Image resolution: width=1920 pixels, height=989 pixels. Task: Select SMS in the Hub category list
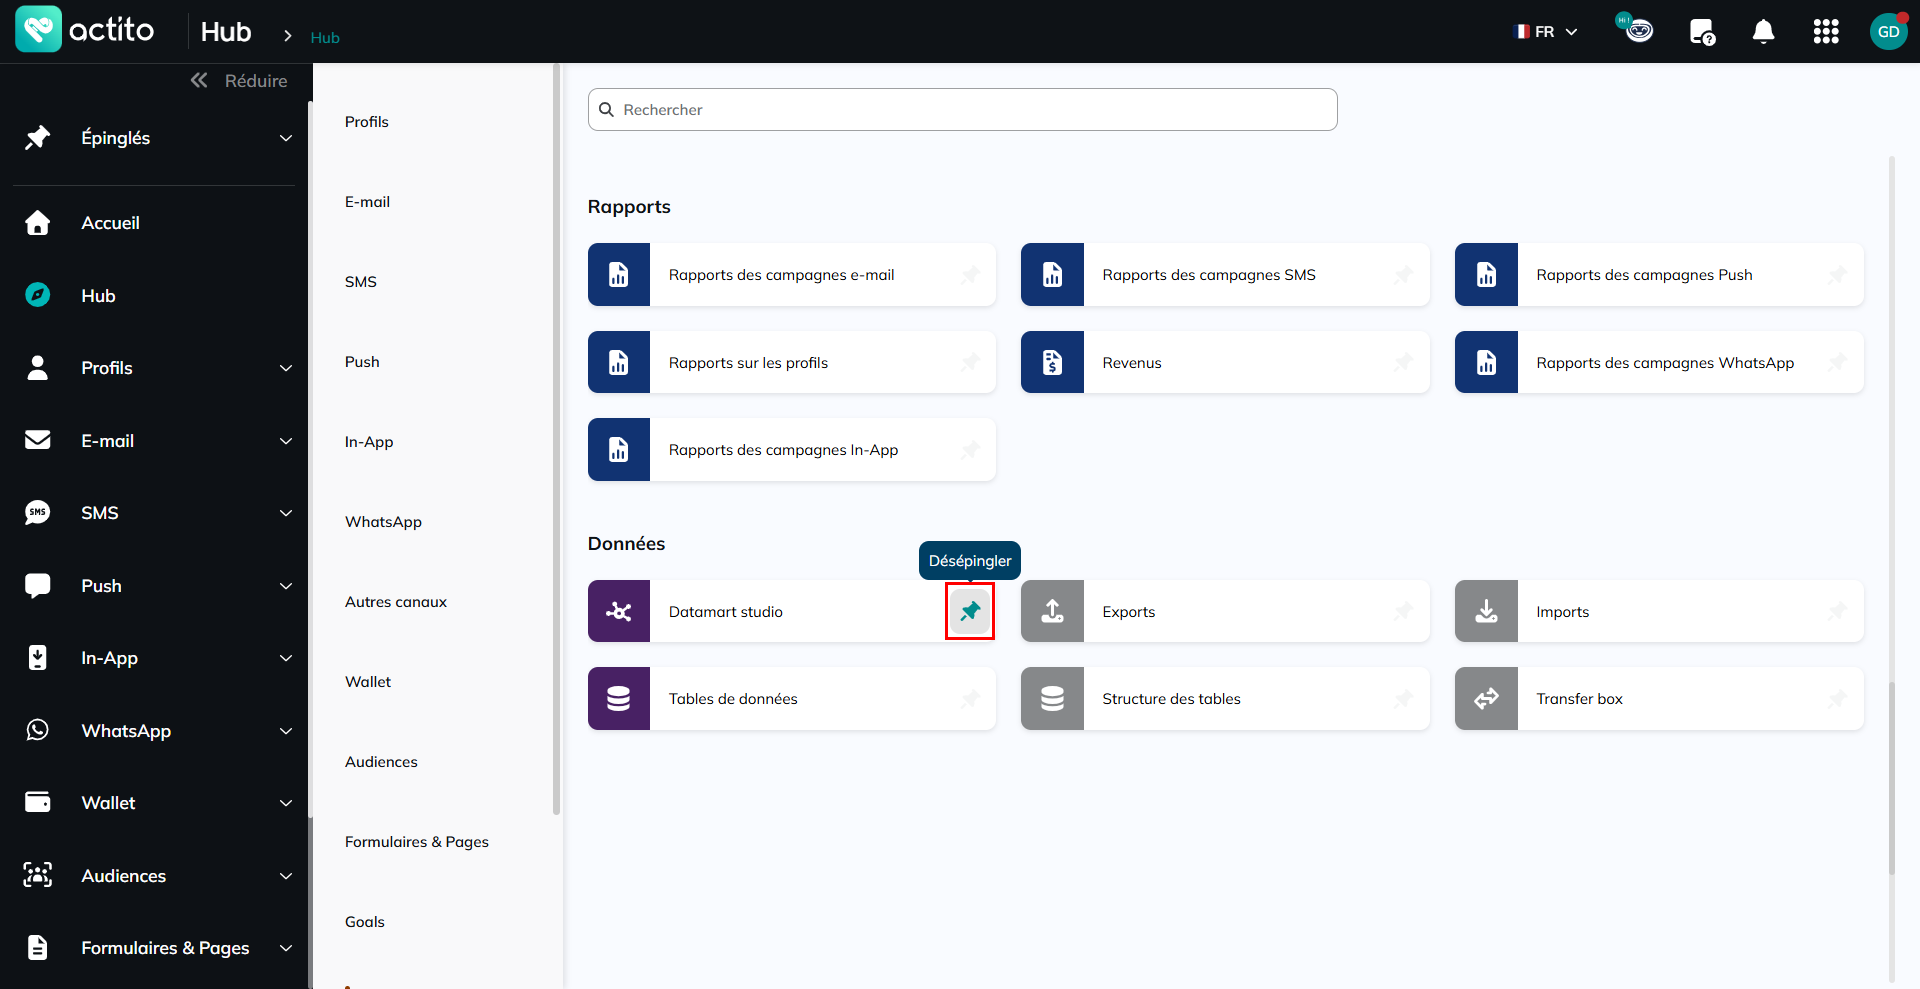(x=361, y=282)
